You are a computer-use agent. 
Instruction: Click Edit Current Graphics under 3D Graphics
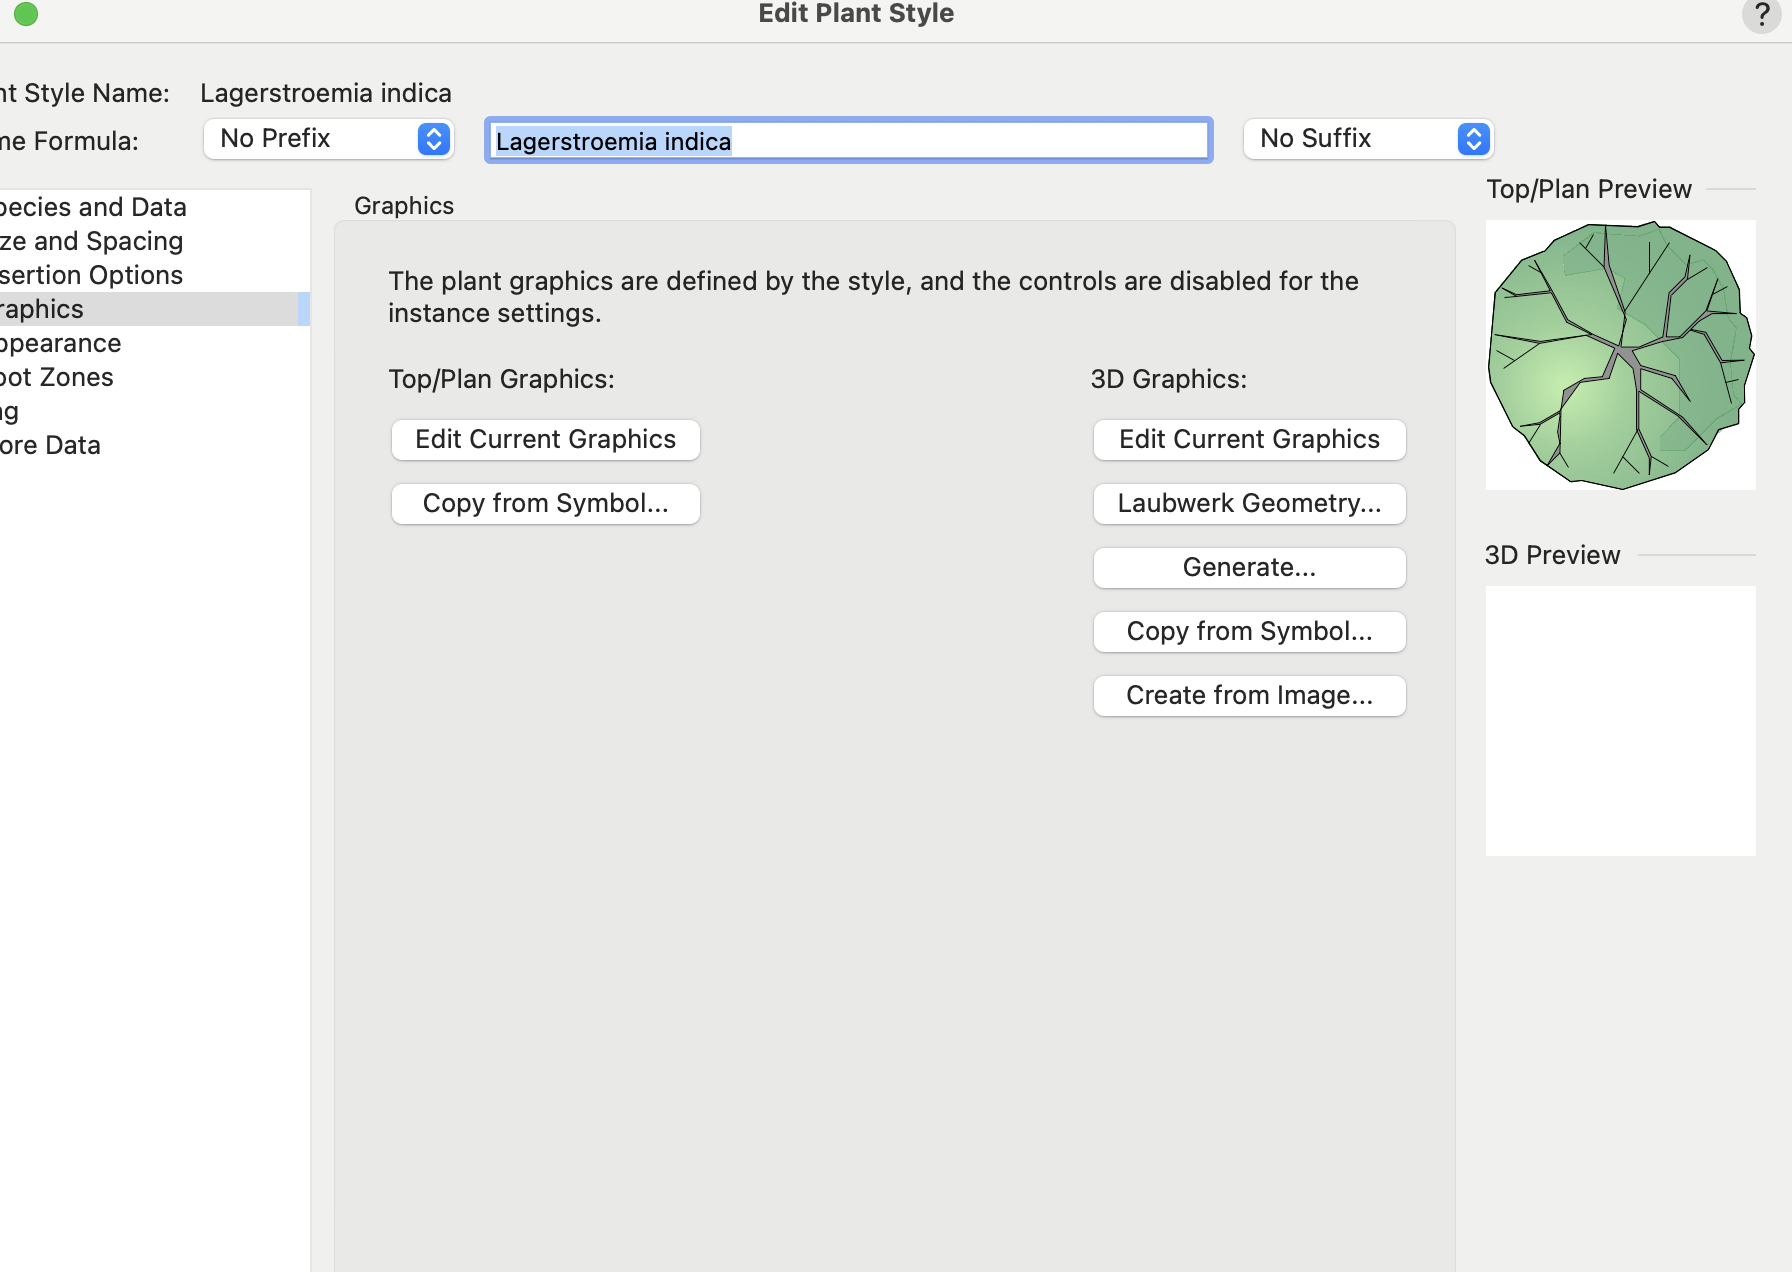point(1249,440)
